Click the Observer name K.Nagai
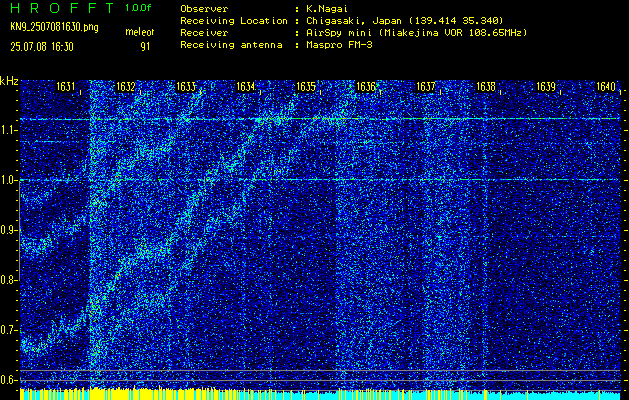629x400 pixels. pyautogui.click(x=326, y=8)
